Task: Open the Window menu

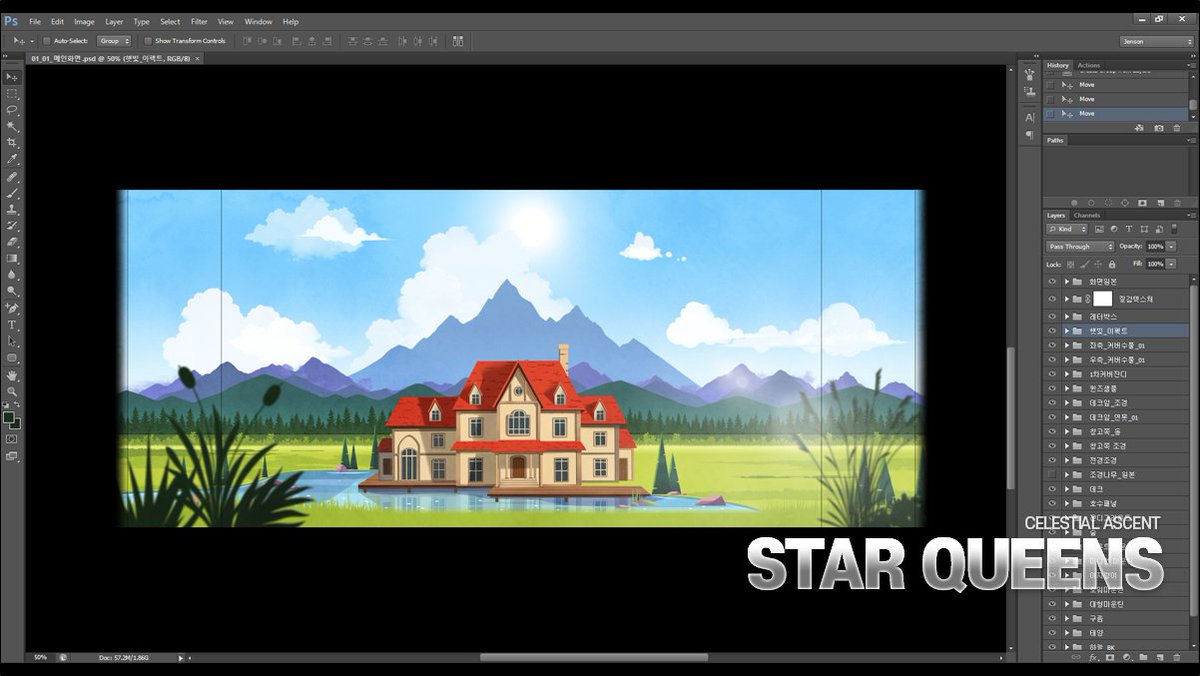Action: [258, 21]
